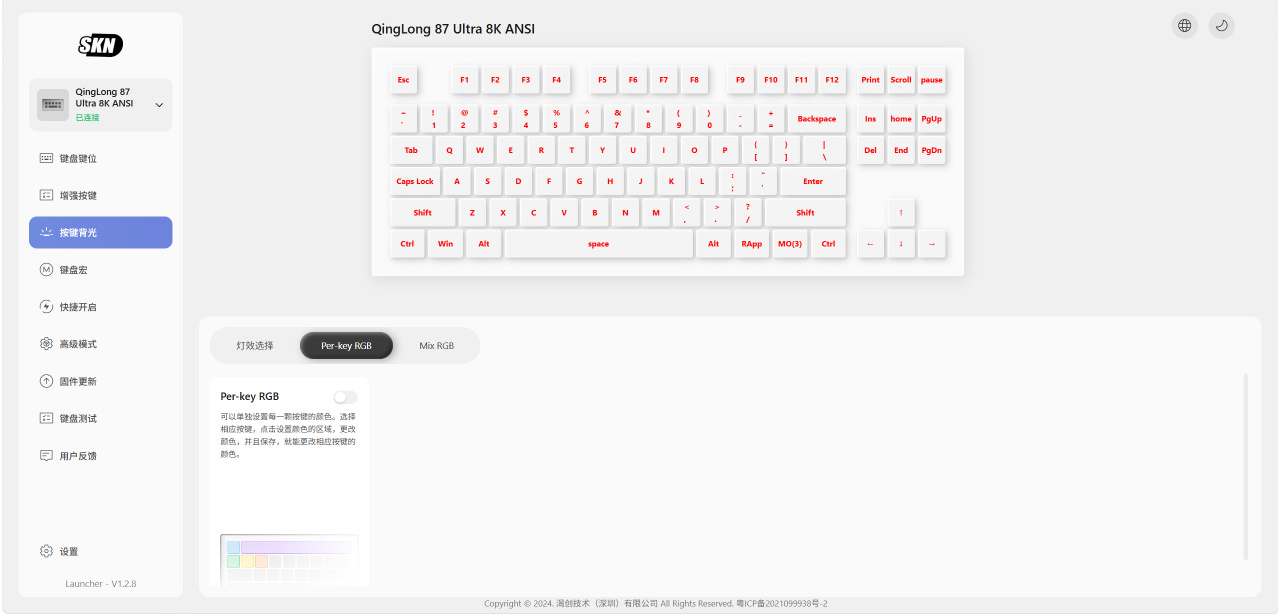Image resolution: width=1280 pixels, height=615 pixels.
Task: Open the language globe icon
Action: point(1185,26)
